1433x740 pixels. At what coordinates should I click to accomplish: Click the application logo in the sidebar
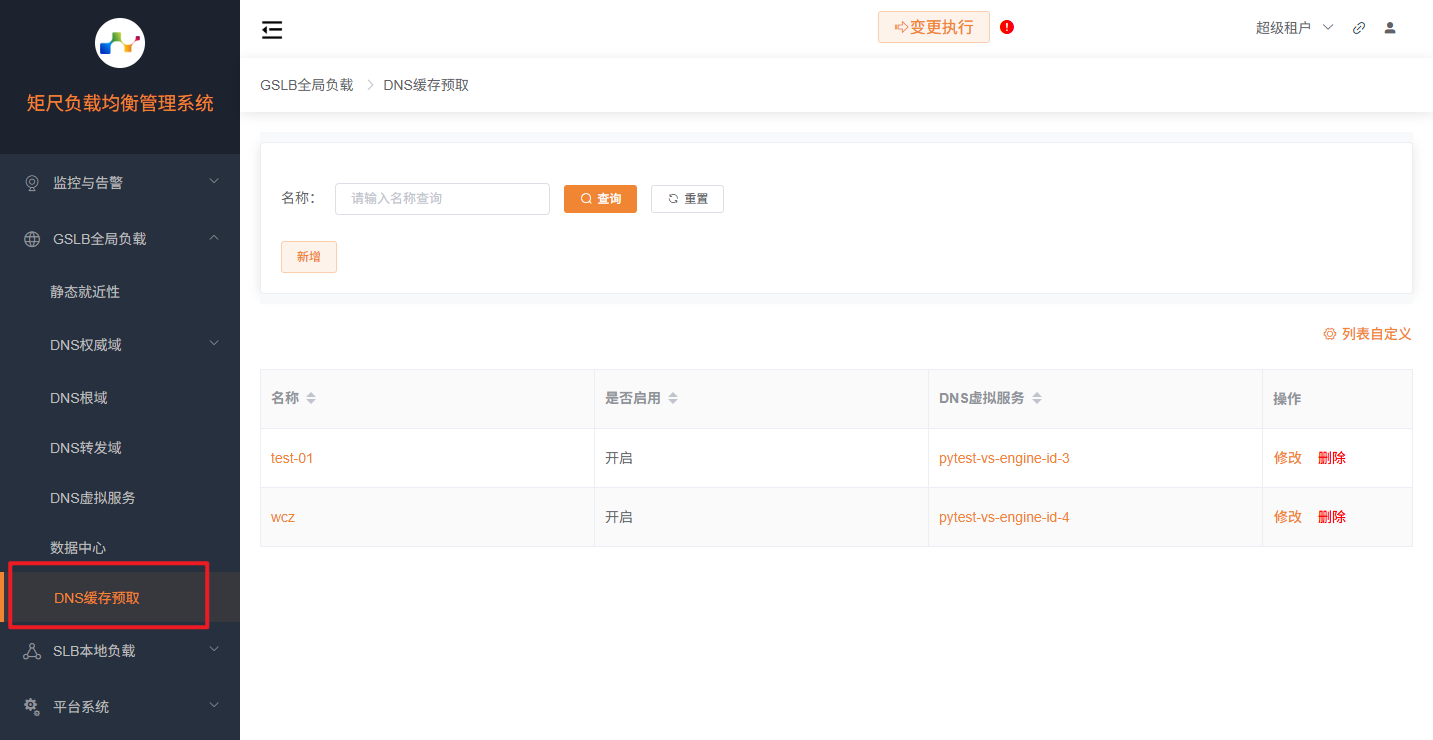[120, 43]
